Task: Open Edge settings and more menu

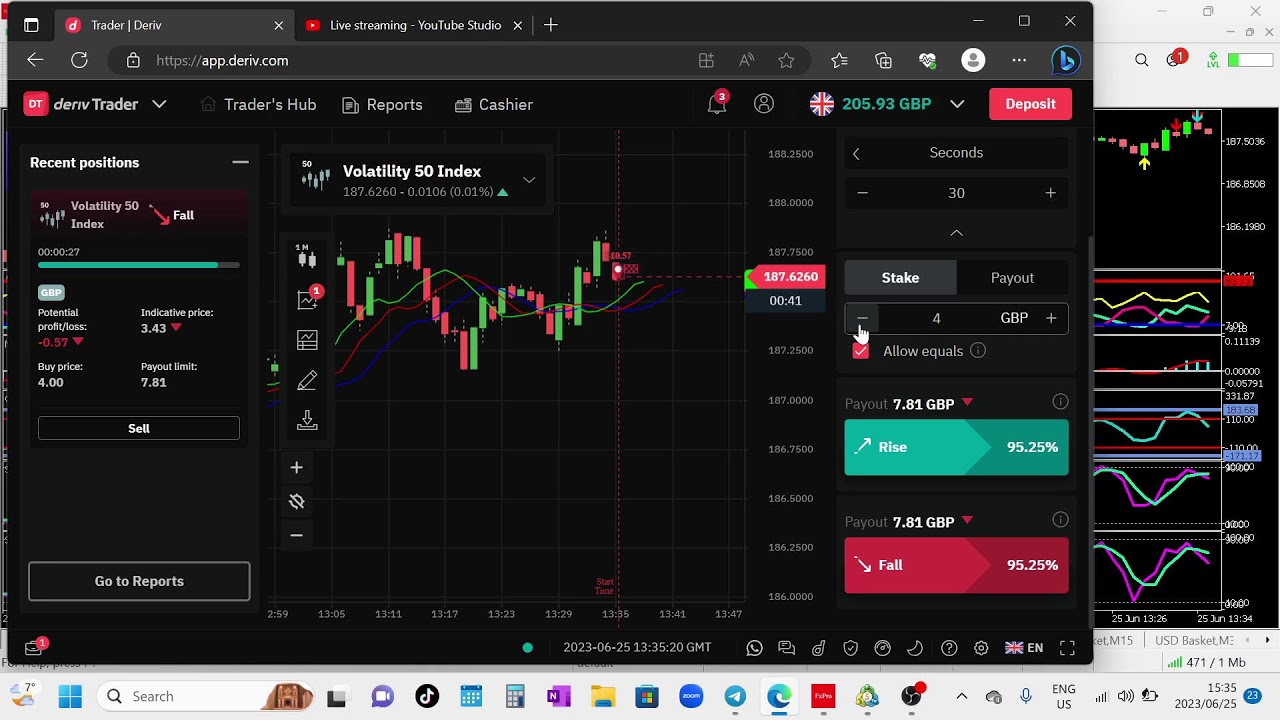Action: 1019,61
